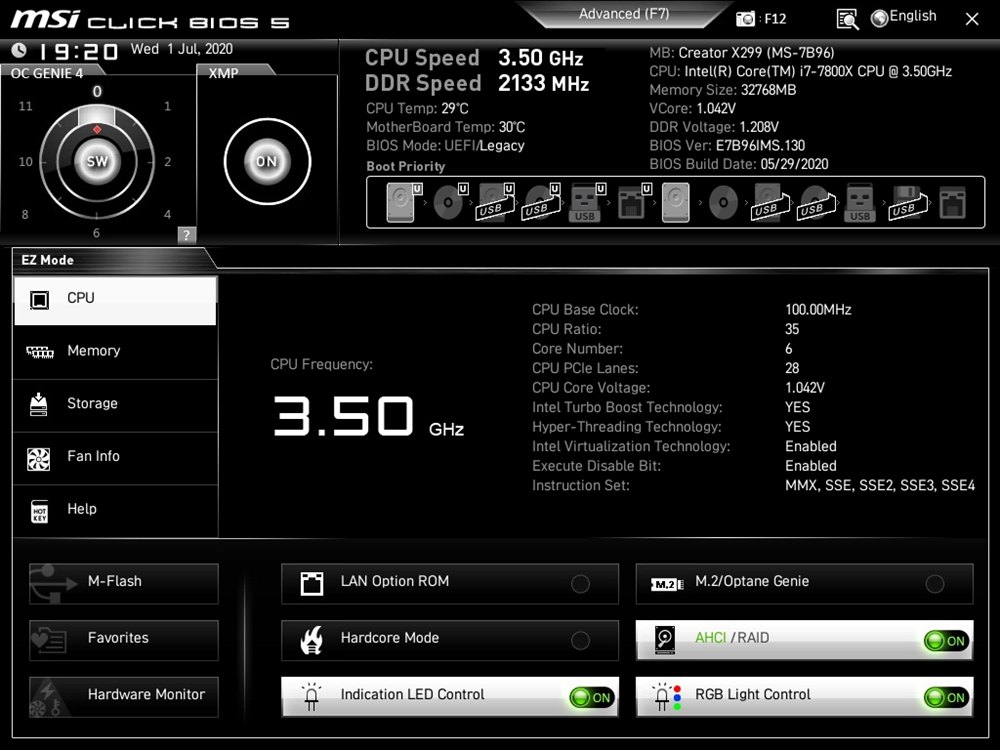Click the CPU chip icon in the sidebar
The width and height of the screenshot is (1000, 750).
[40, 299]
